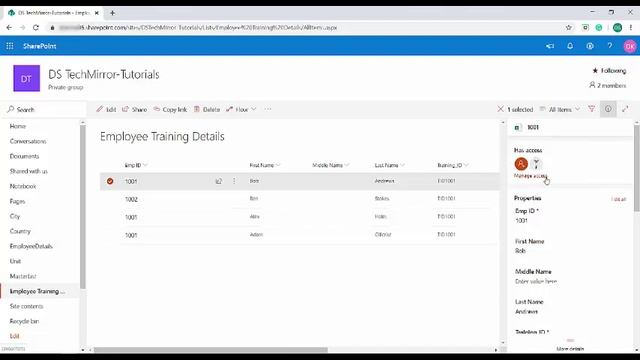
Task: Click the Search box
Action: (x=44, y=109)
